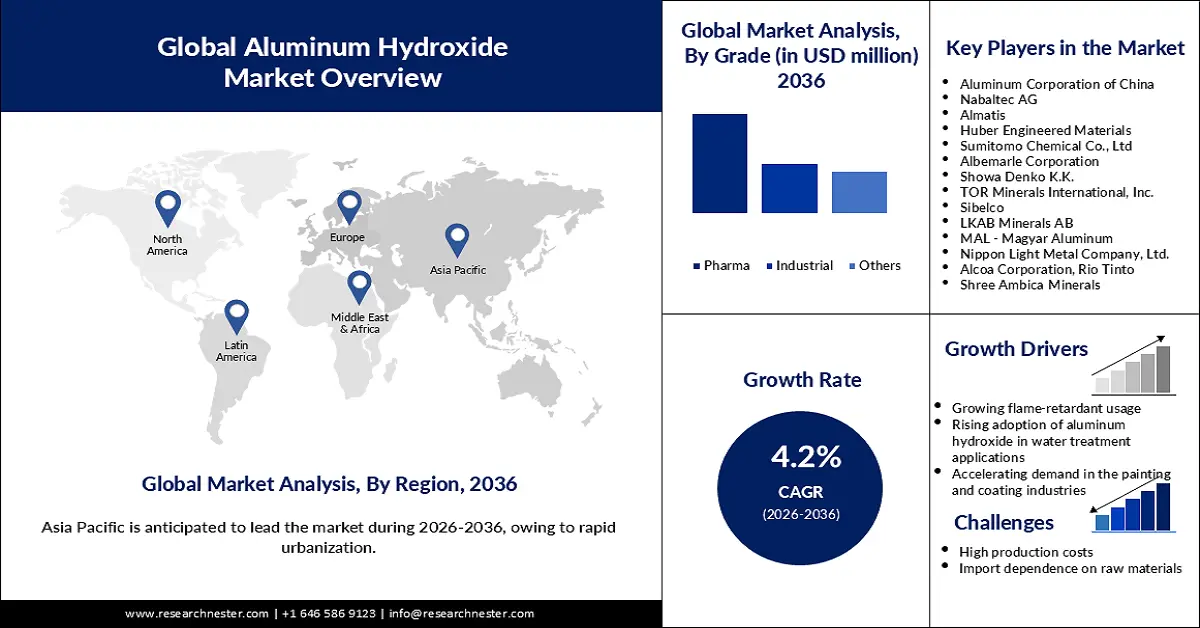
Task: Click the Latin America location pin
Action: coord(237,315)
